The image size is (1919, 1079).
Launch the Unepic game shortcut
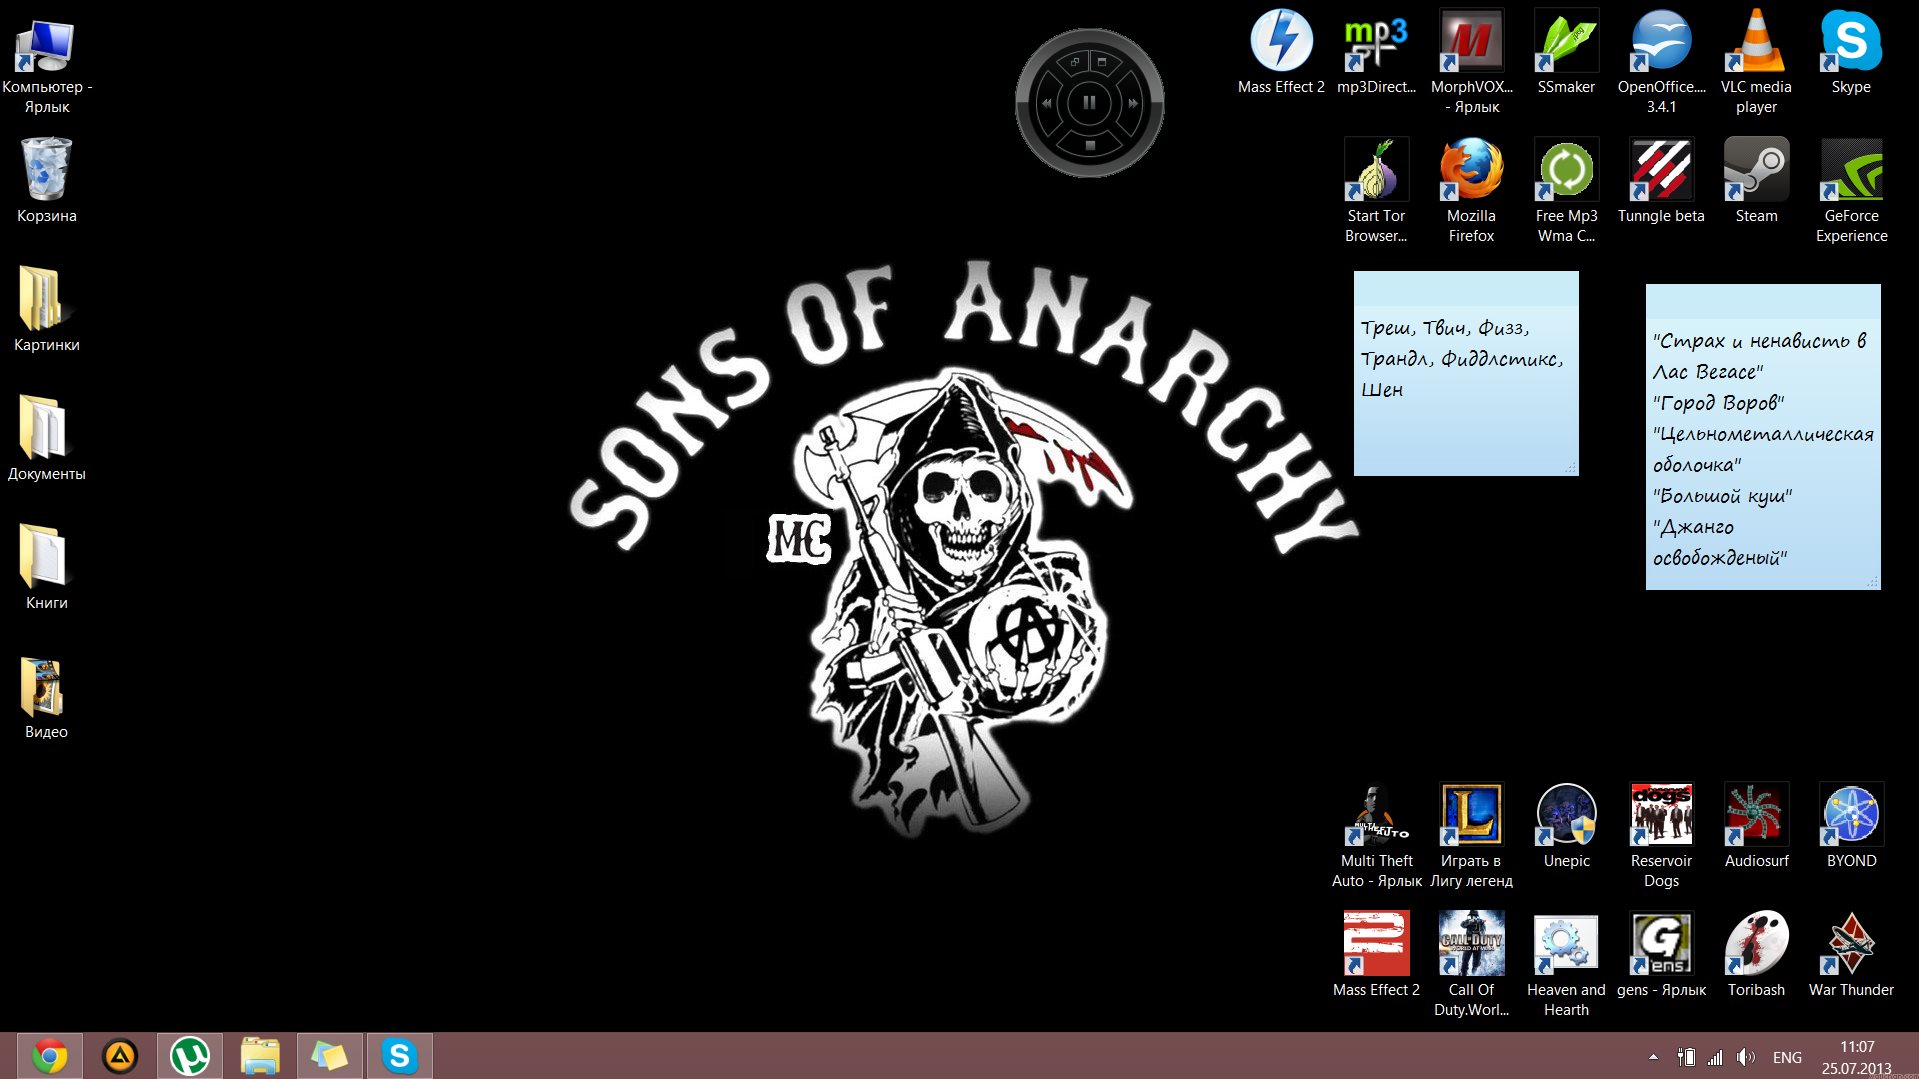pos(1566,814)
